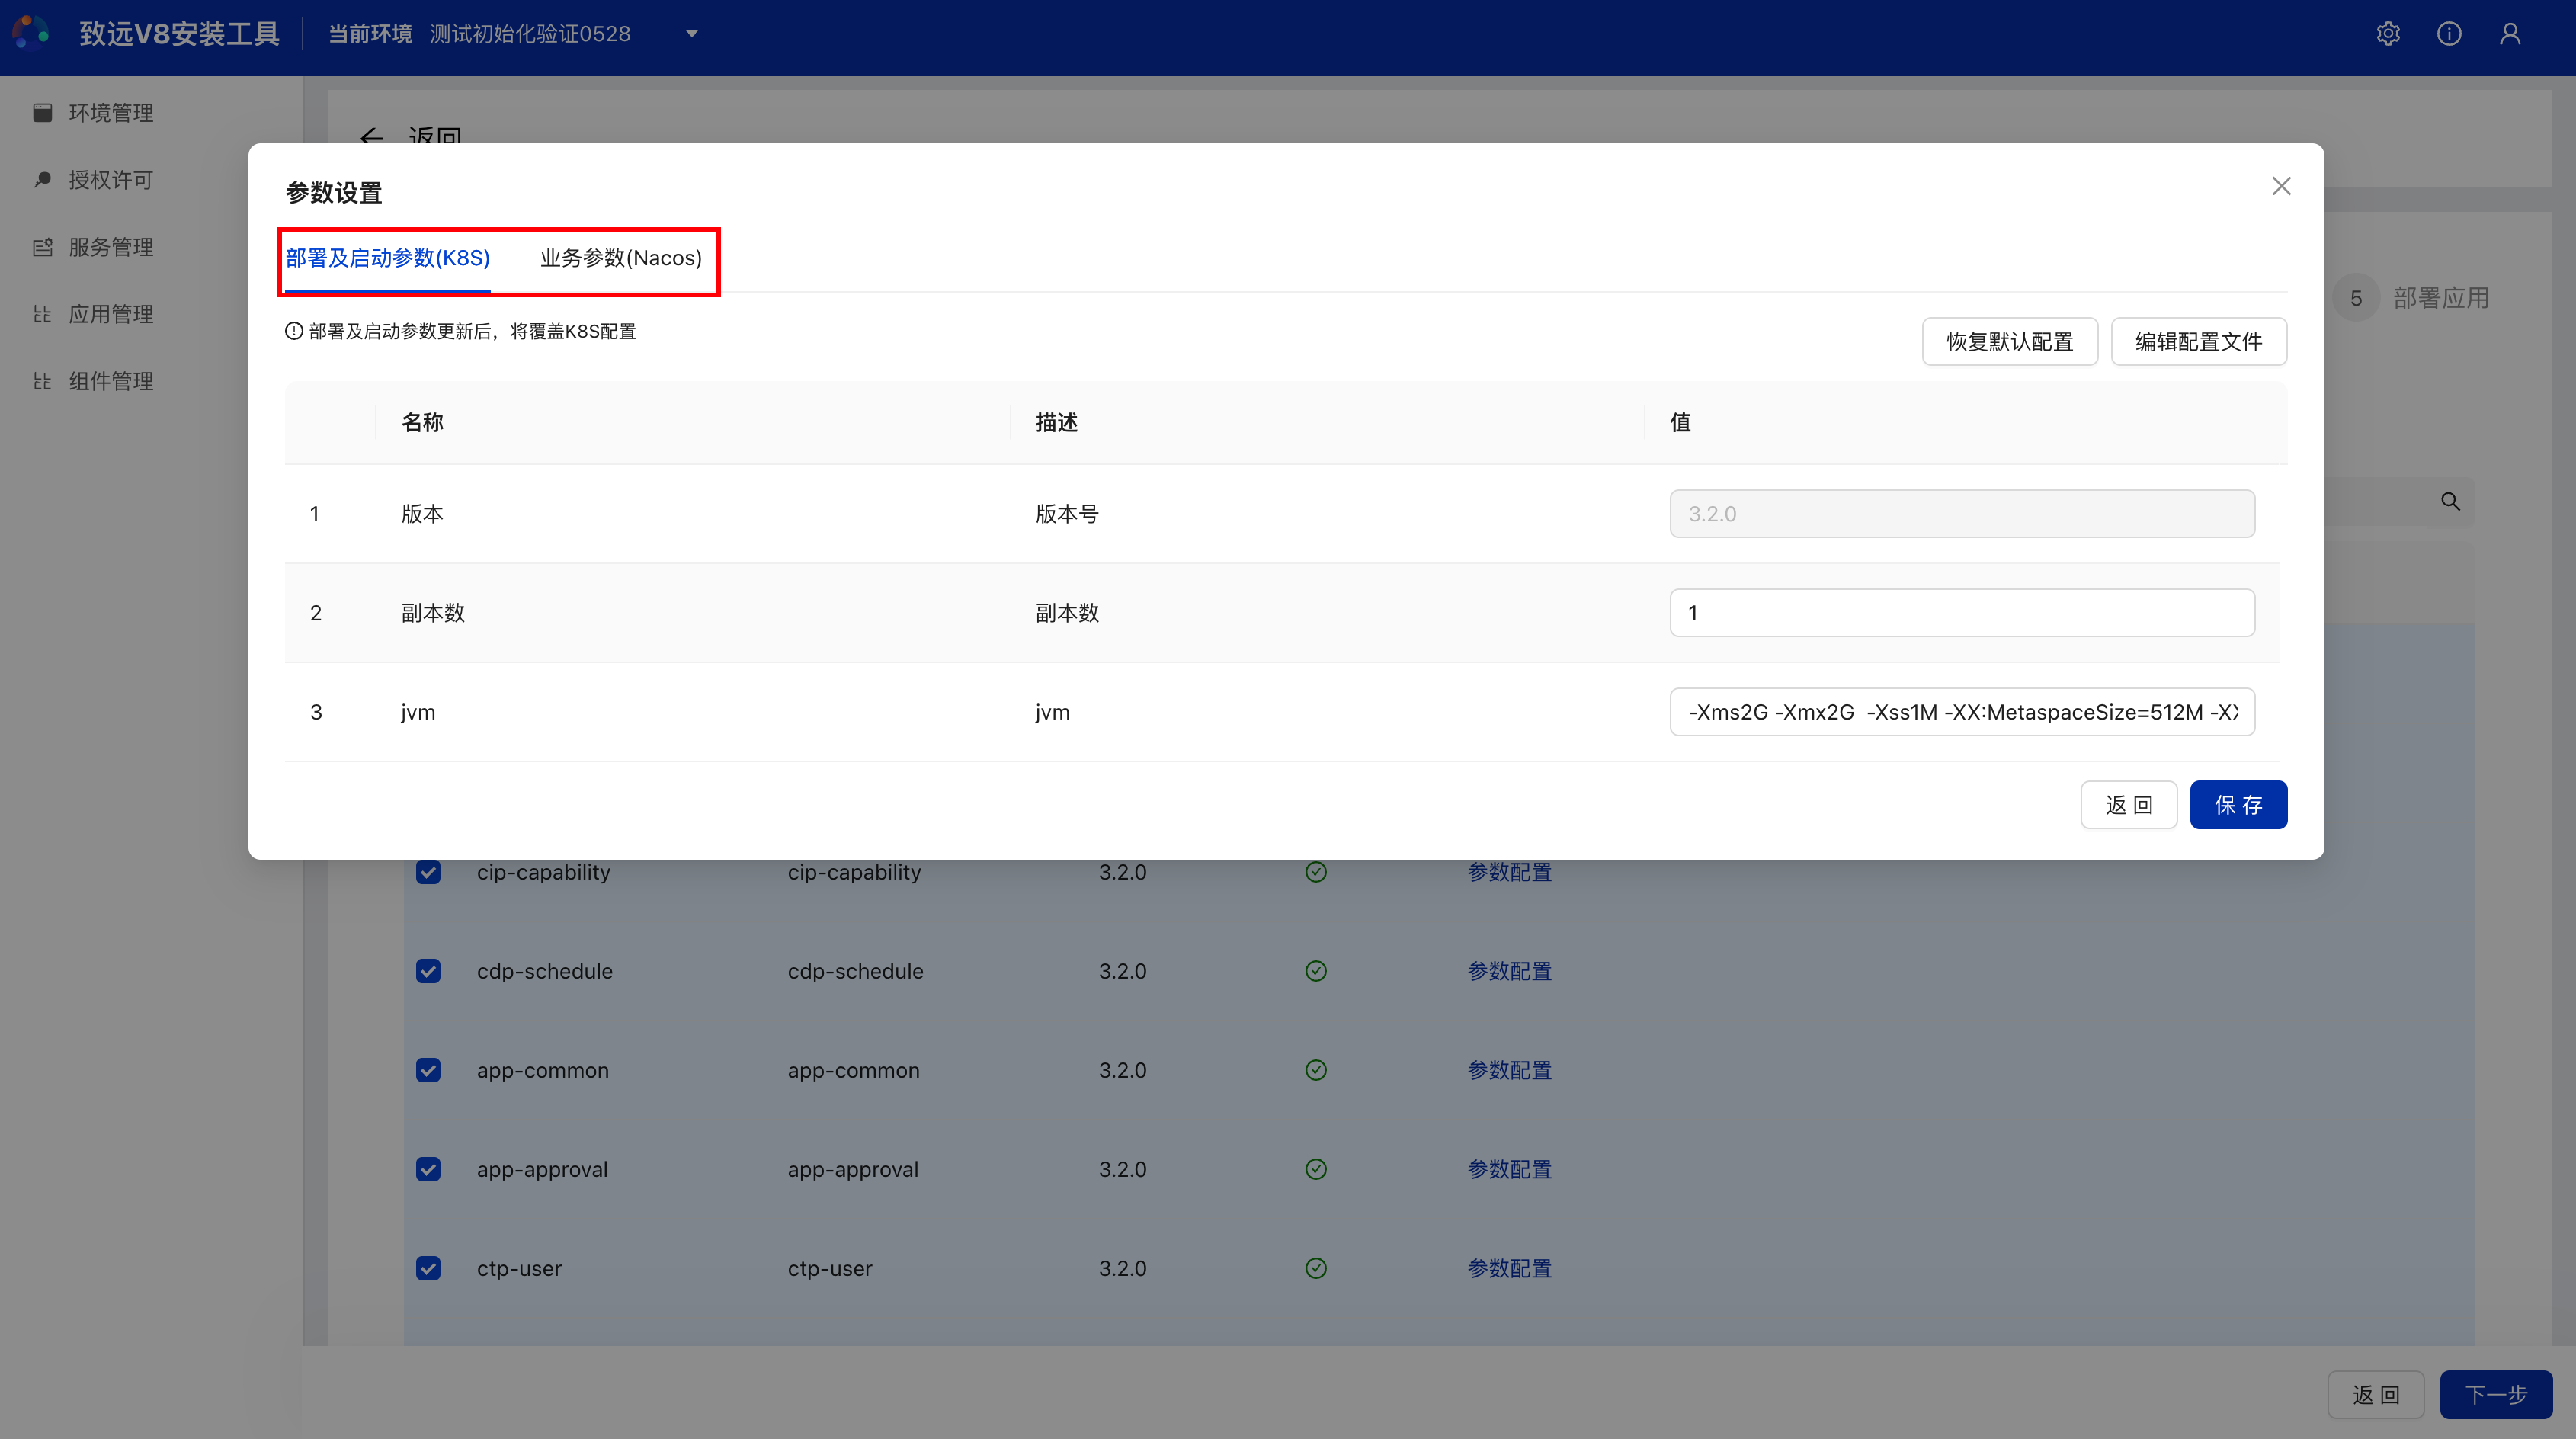Open 应用管理 in the sidebar
Screen dimensions: 2576x1439
coord(110,314)
